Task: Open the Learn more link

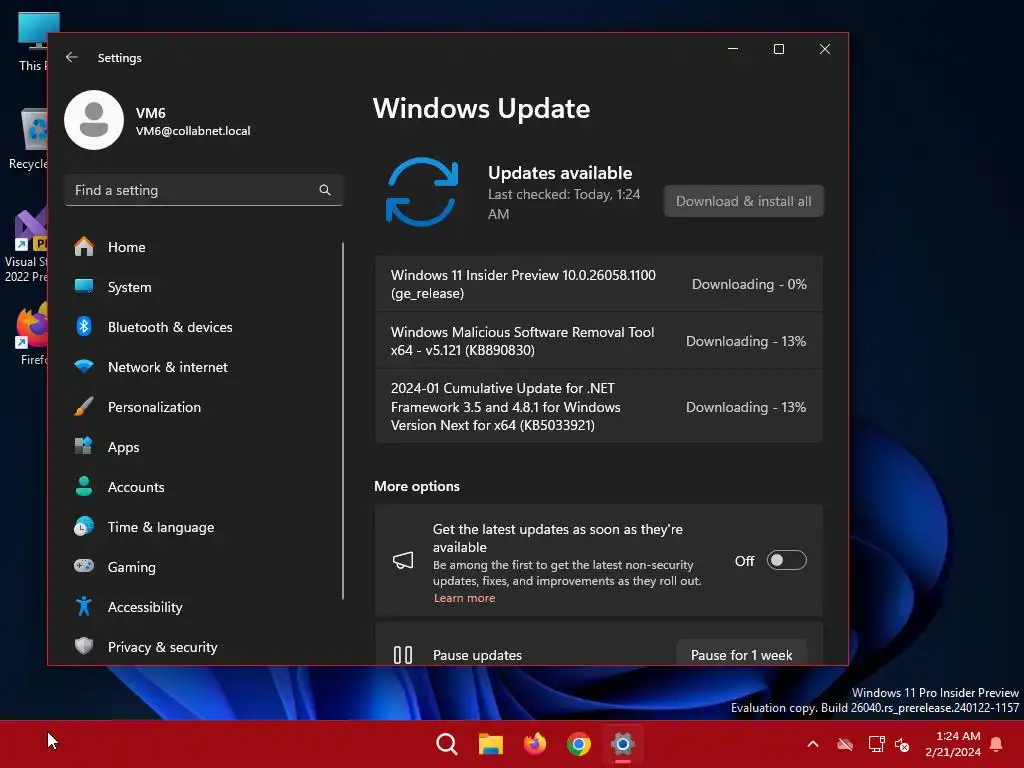Action: tap(464, 598)
